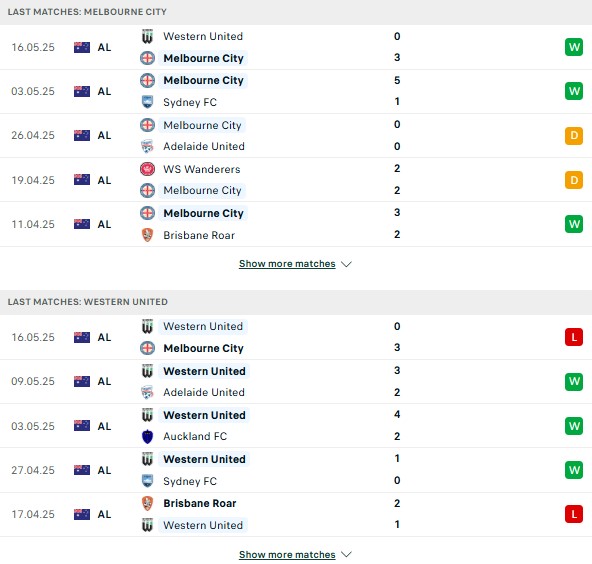Click Show more matches under Western United
The height and width of the screenshot is (564, 592).
[x=287, y=554]
